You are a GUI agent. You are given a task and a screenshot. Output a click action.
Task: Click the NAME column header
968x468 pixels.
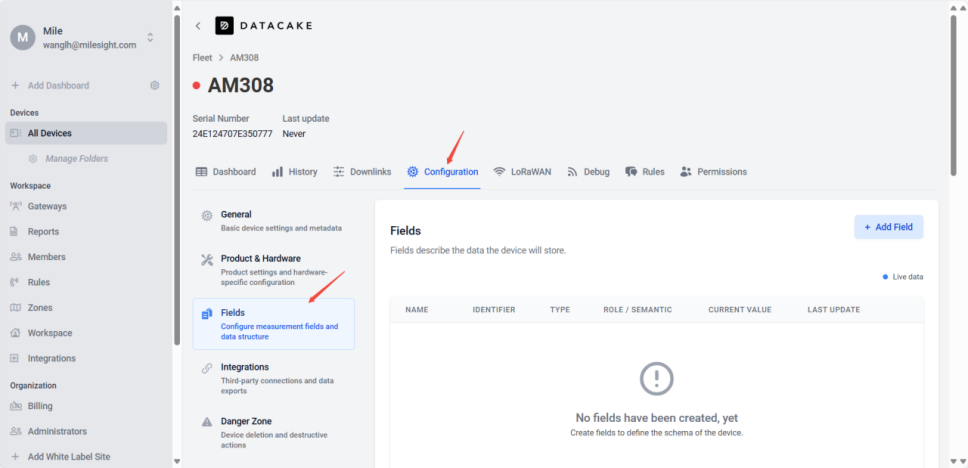coord(417,310)
